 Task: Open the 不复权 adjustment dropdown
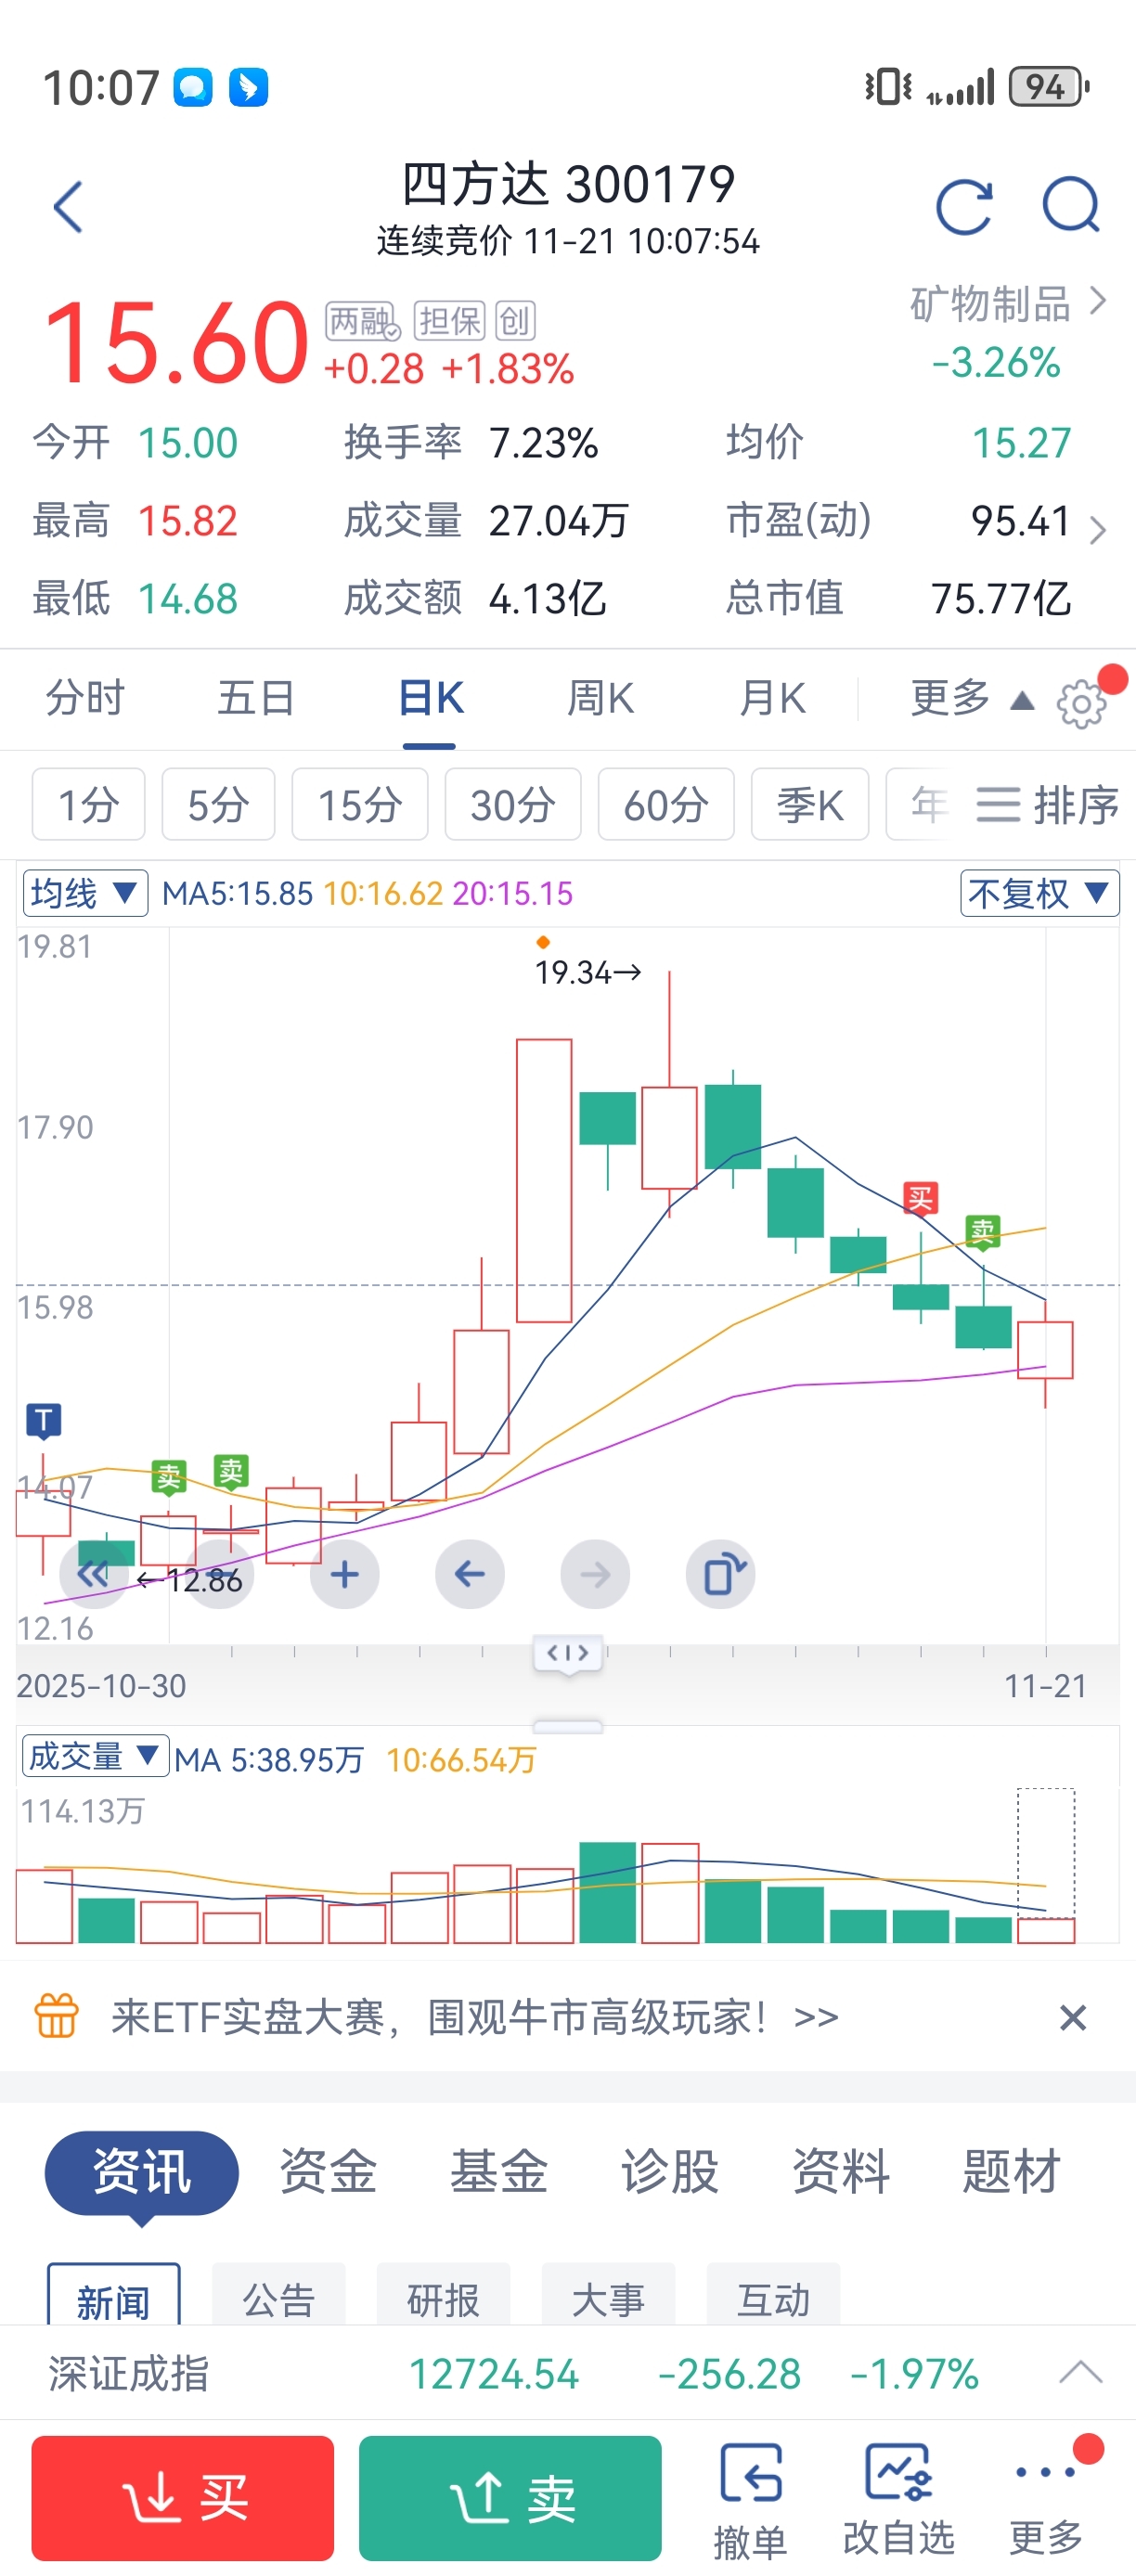click(x=1039, y=892)
